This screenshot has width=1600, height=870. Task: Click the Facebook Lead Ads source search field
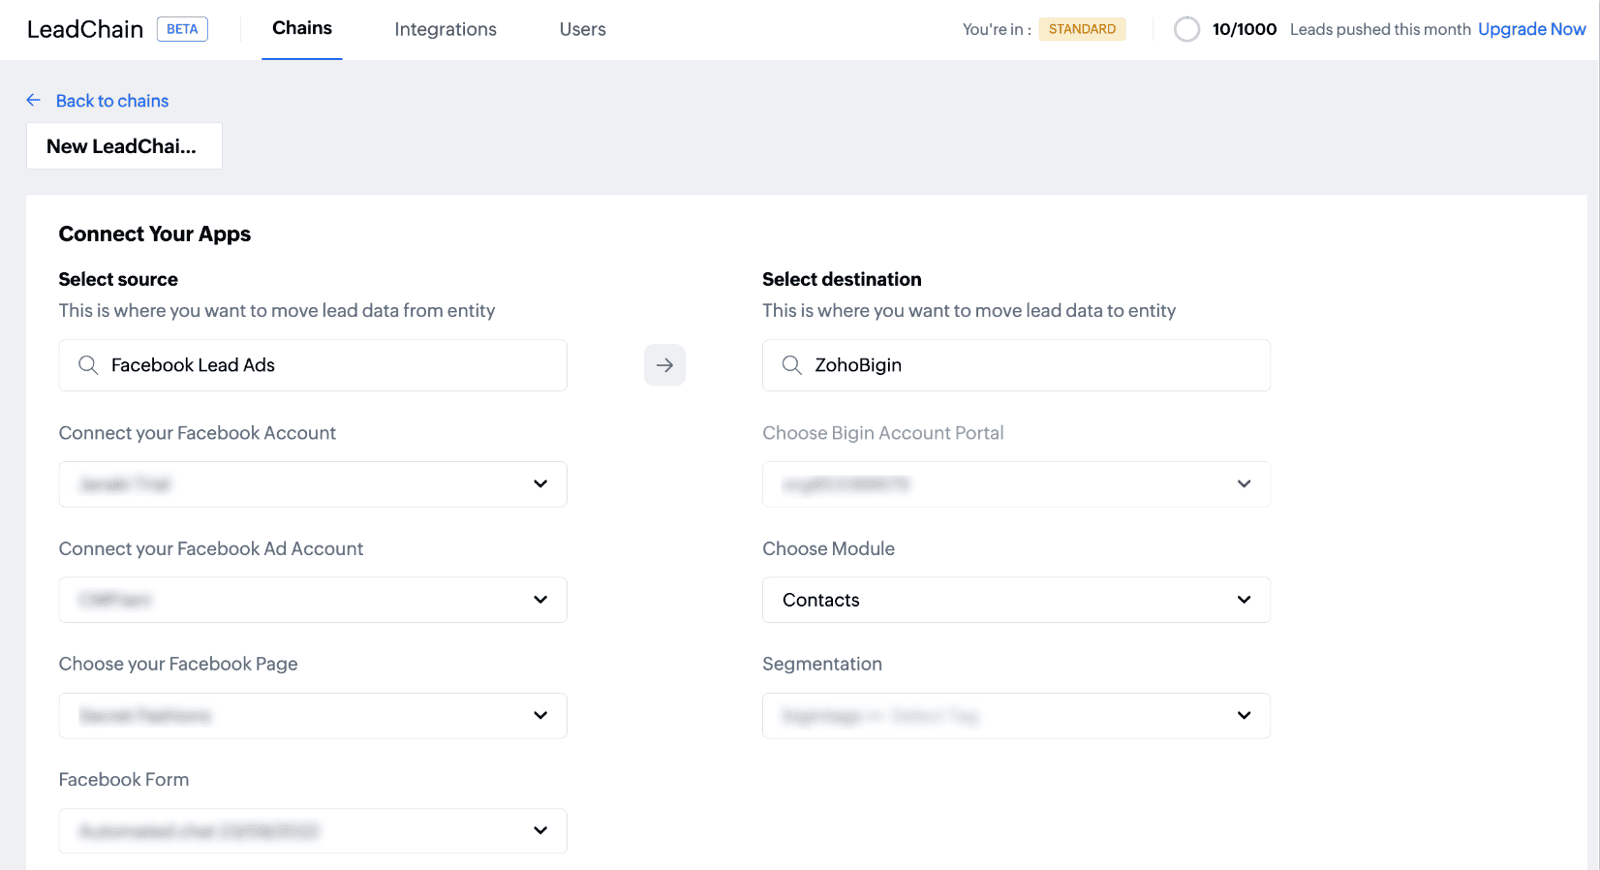313,365
